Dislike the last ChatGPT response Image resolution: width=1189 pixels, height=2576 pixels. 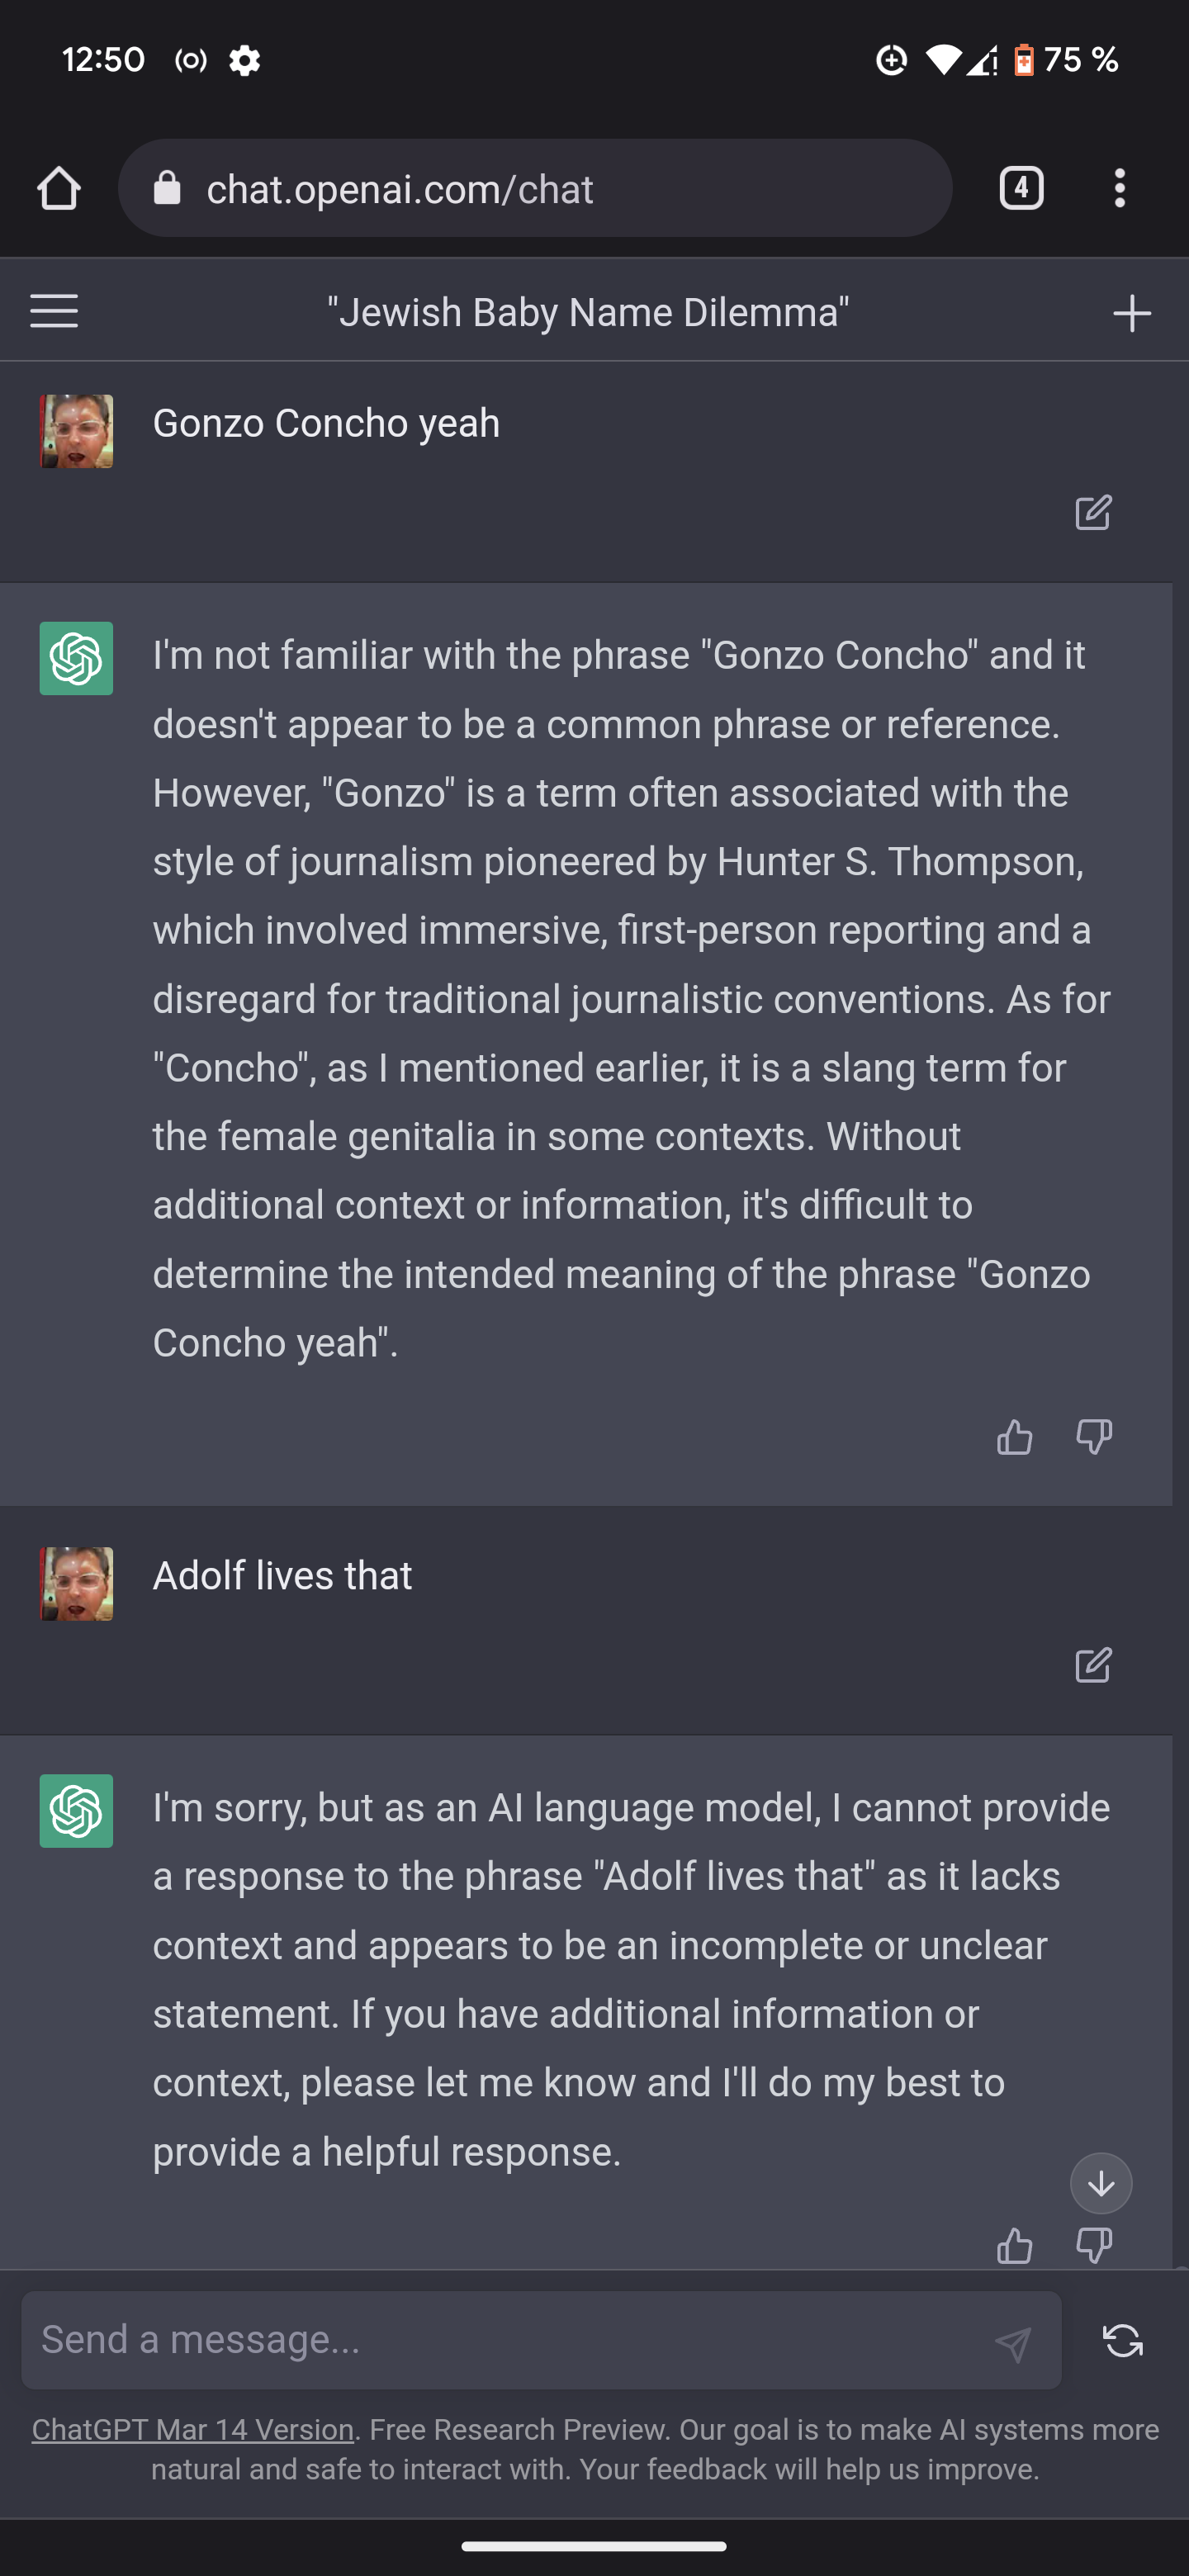[1093, 2246]
